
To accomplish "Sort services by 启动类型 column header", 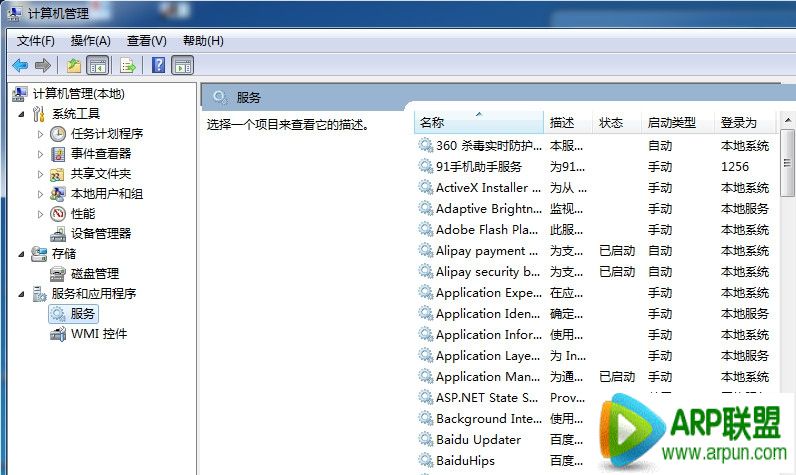I will click(x=678, y=123).
